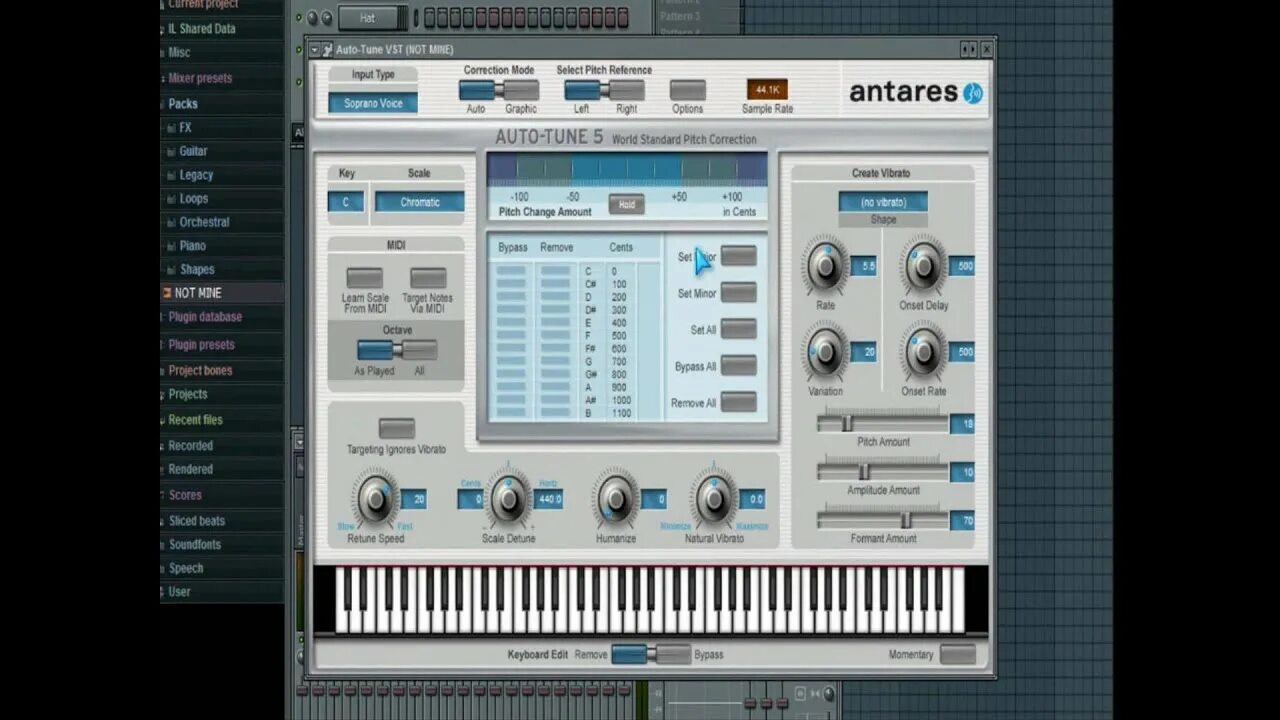This screenshot has height=720, width=1280.
Task: Expand the Misc folder in browser
Action: [179, 53]
